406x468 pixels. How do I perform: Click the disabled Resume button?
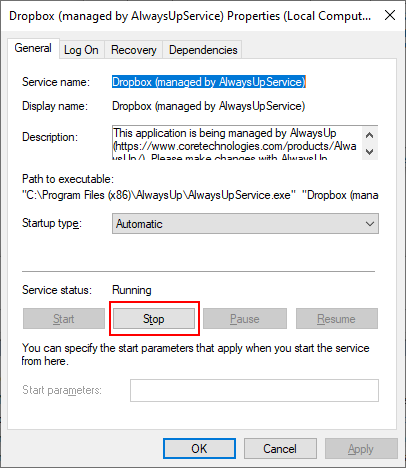(337, 319)
